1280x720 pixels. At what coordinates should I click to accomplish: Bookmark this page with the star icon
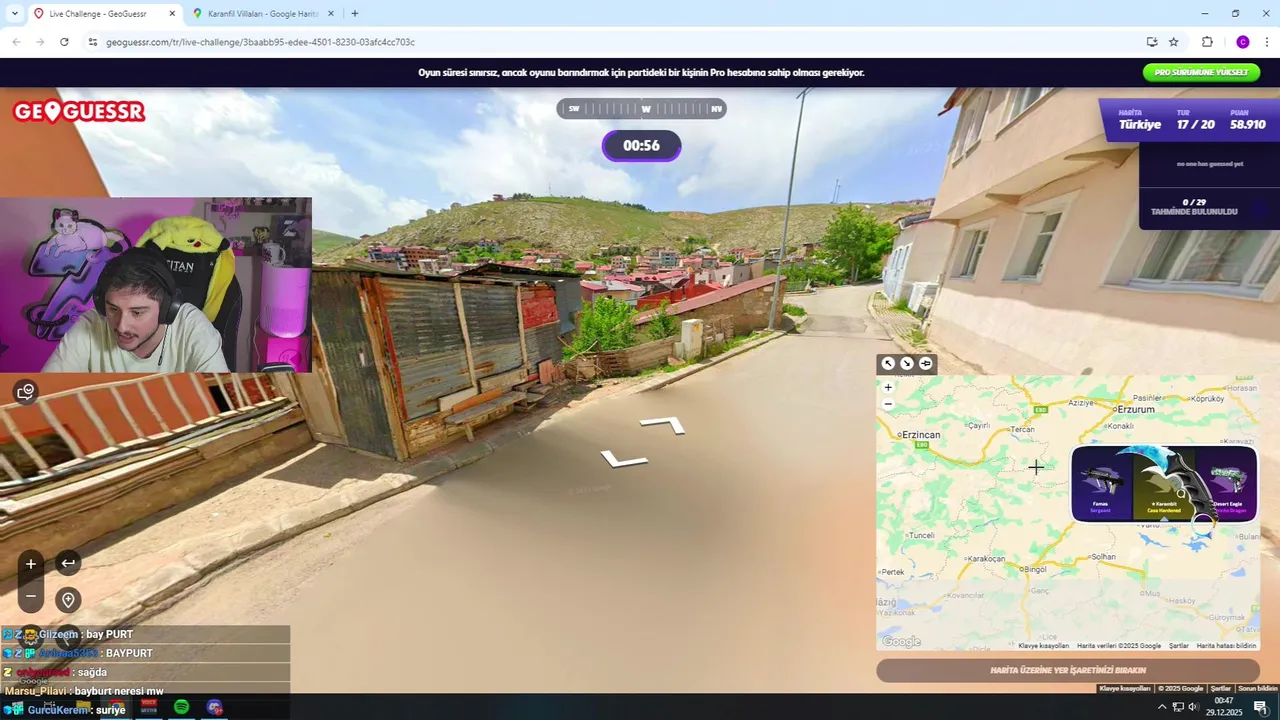point(1174,42)
